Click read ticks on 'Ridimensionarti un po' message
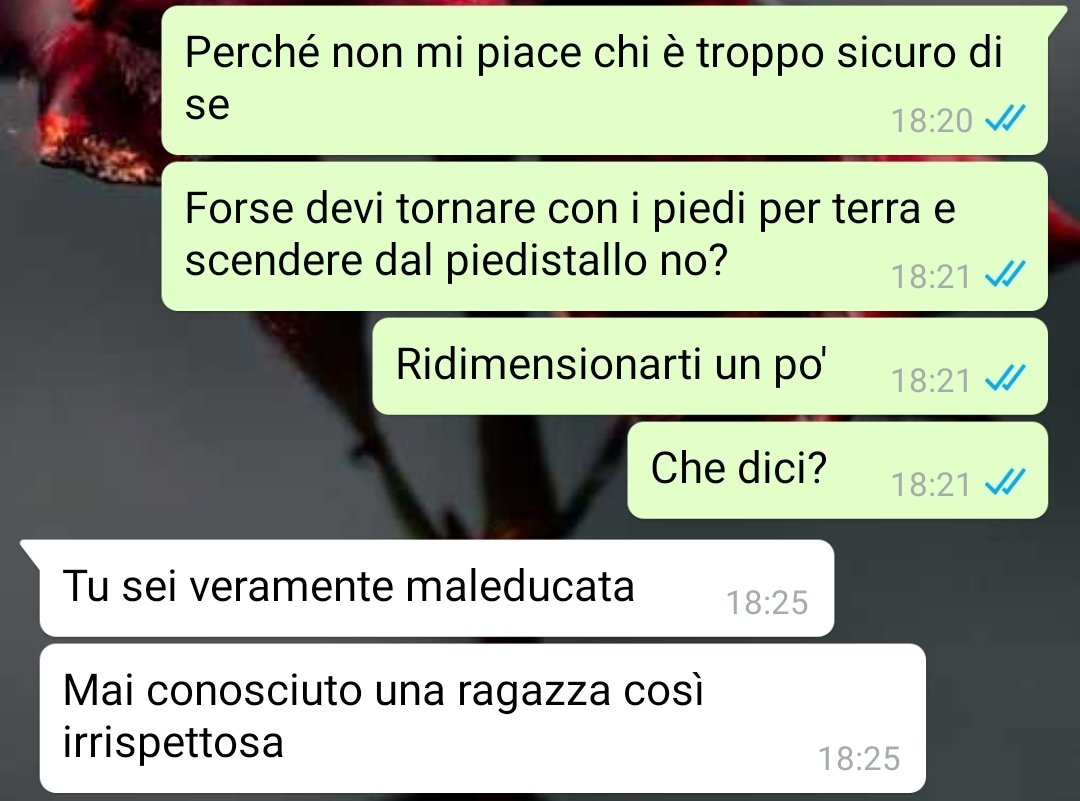 click(x=1005, y=379)
